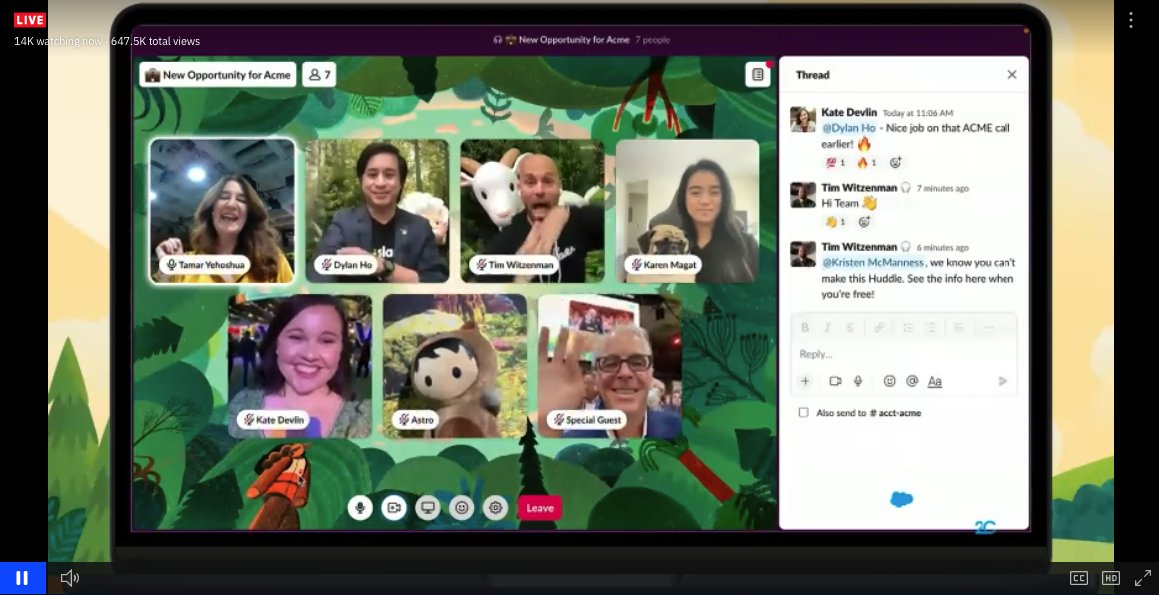Click the 6 minutes ago timestamp
Image resolution: width=1159 pixels, height=595 pixels.
pyautogui.click(x=942, y=248)
